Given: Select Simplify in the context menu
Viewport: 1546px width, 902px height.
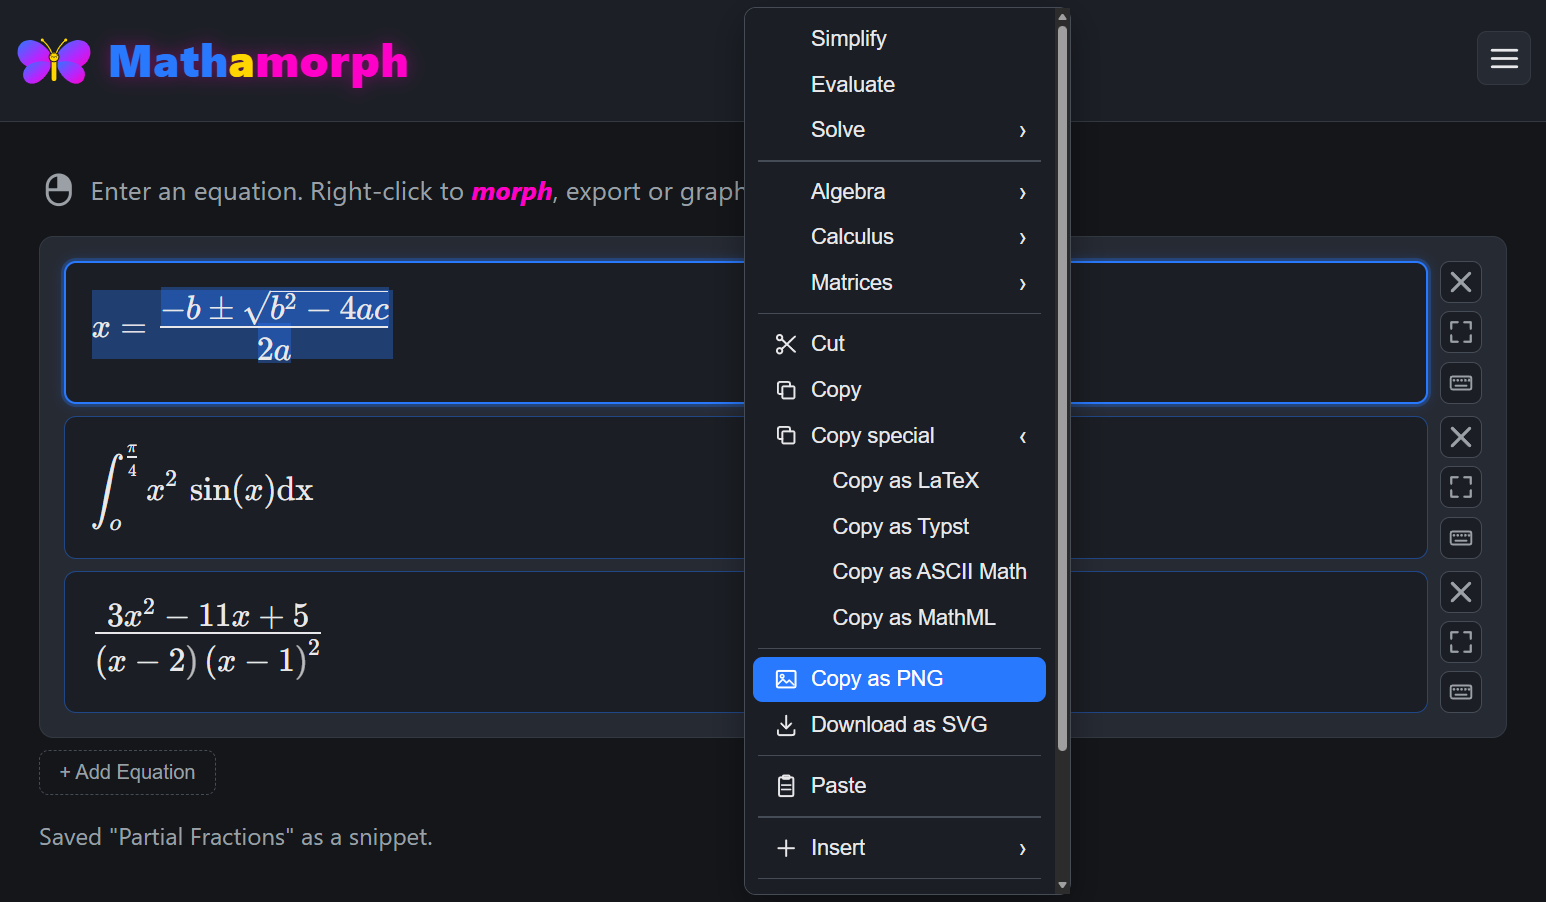Looking at the screenshot, I should pos(899,39).
